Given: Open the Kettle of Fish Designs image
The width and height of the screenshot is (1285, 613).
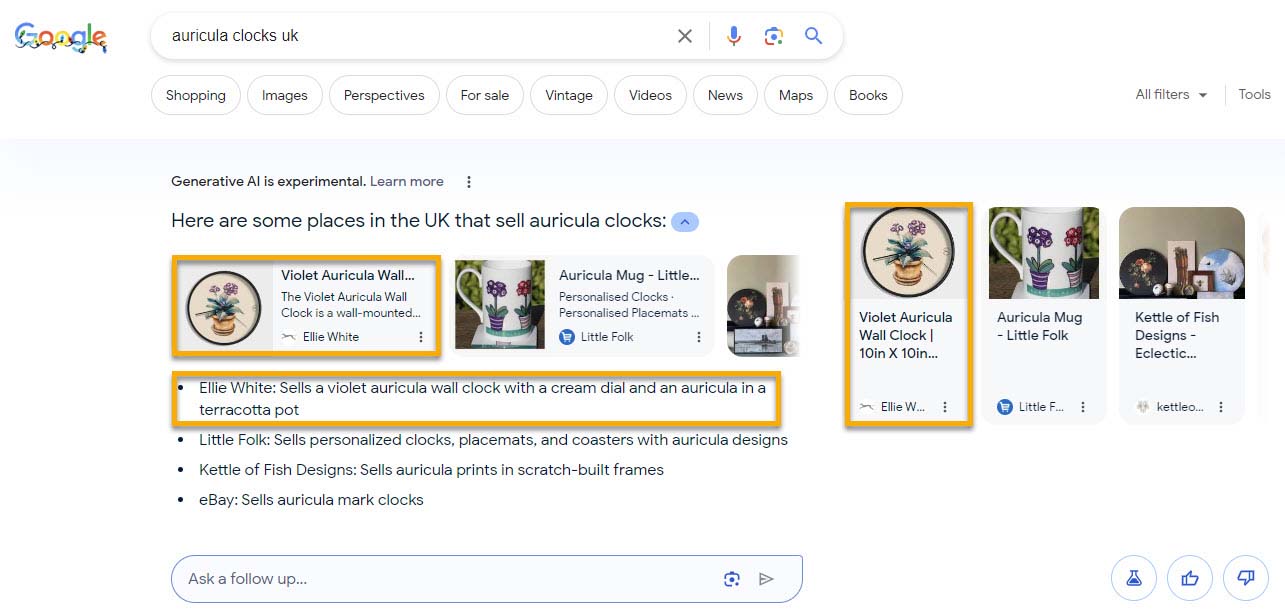Looking at the screenshot, I should click(1182, 252).
